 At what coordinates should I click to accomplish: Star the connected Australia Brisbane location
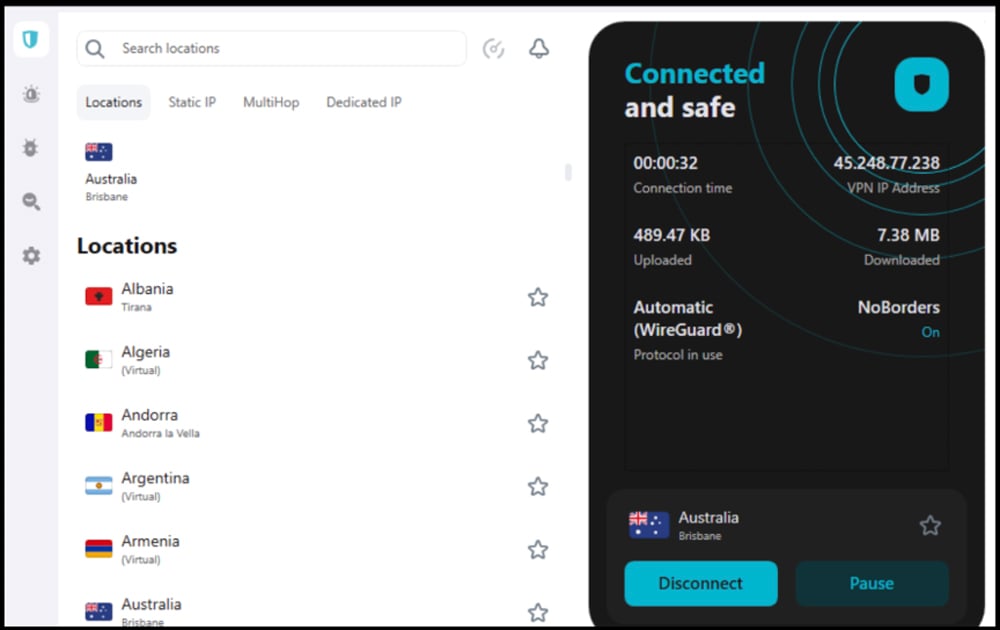coord(930,525)
